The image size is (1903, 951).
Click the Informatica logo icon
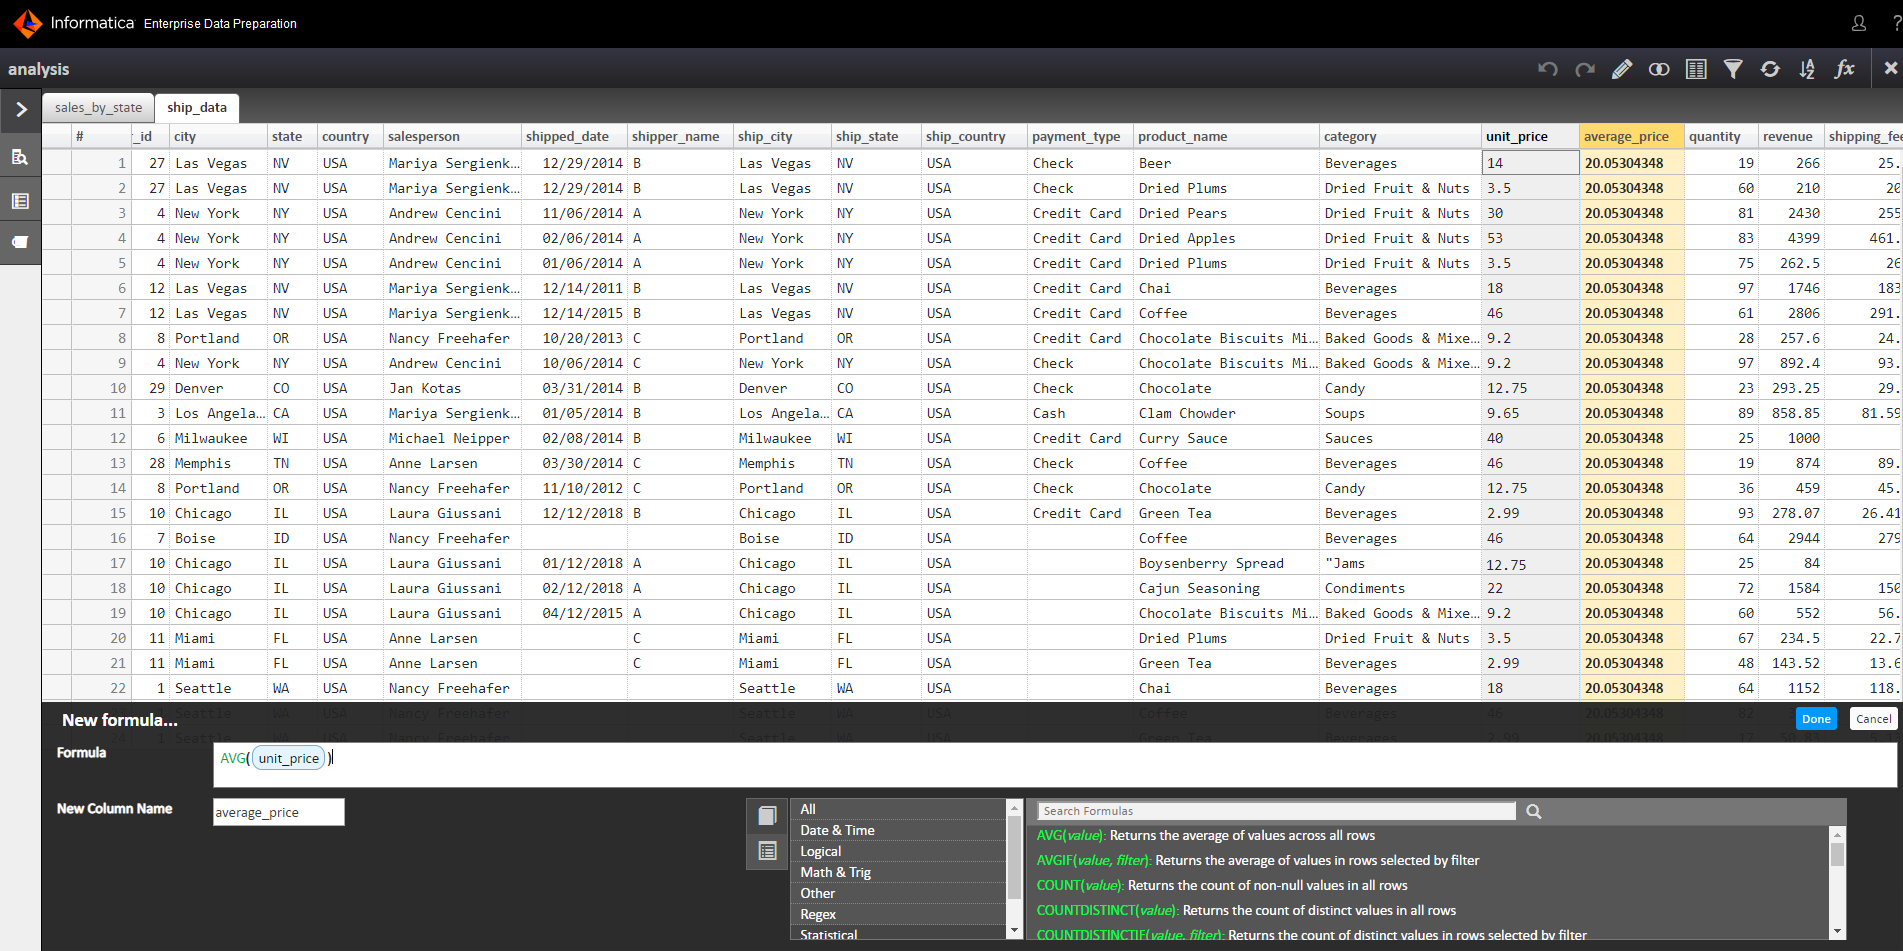pyautogui.click(x=27, y=23)
